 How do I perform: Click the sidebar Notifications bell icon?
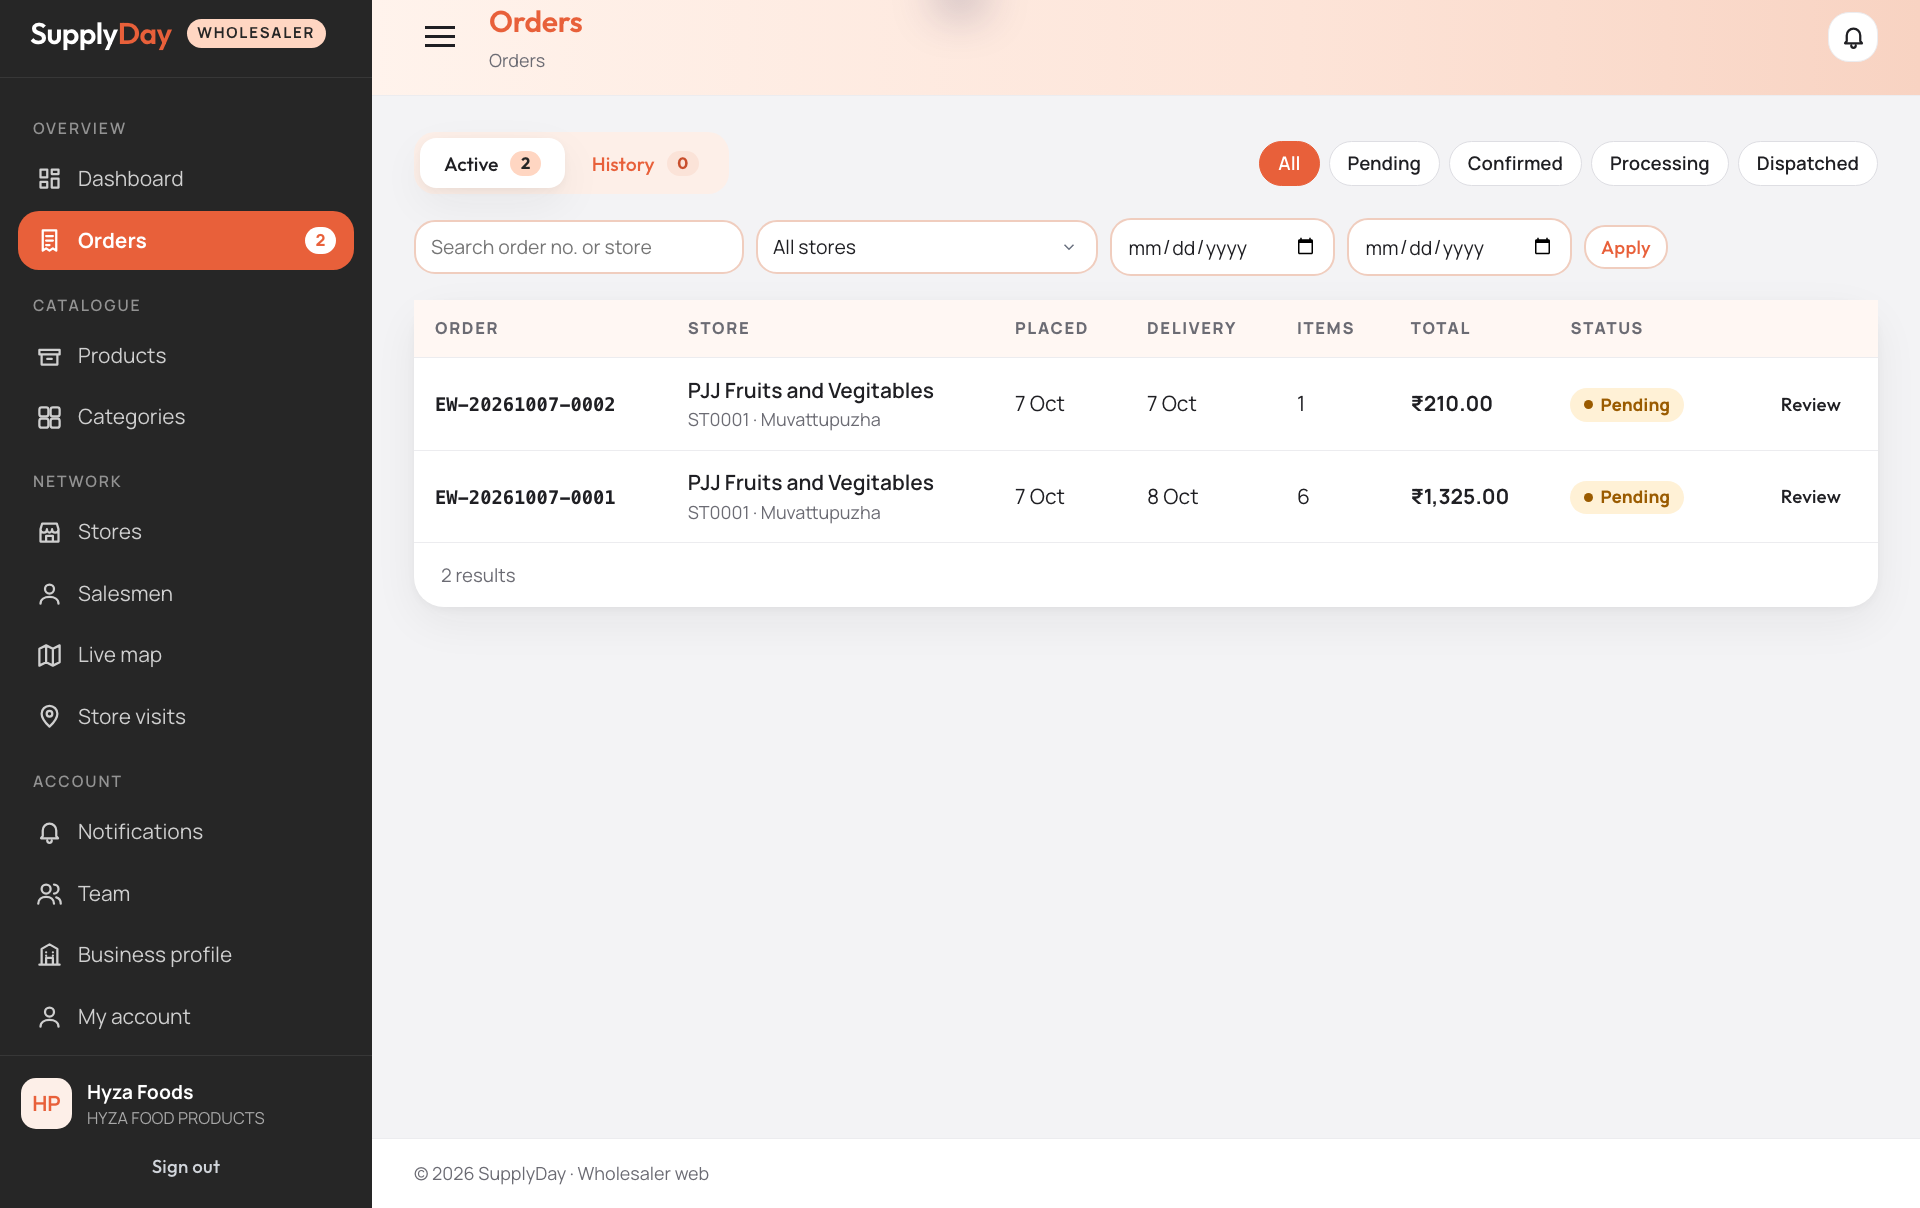pyautogui.click(x=49, y=832)
